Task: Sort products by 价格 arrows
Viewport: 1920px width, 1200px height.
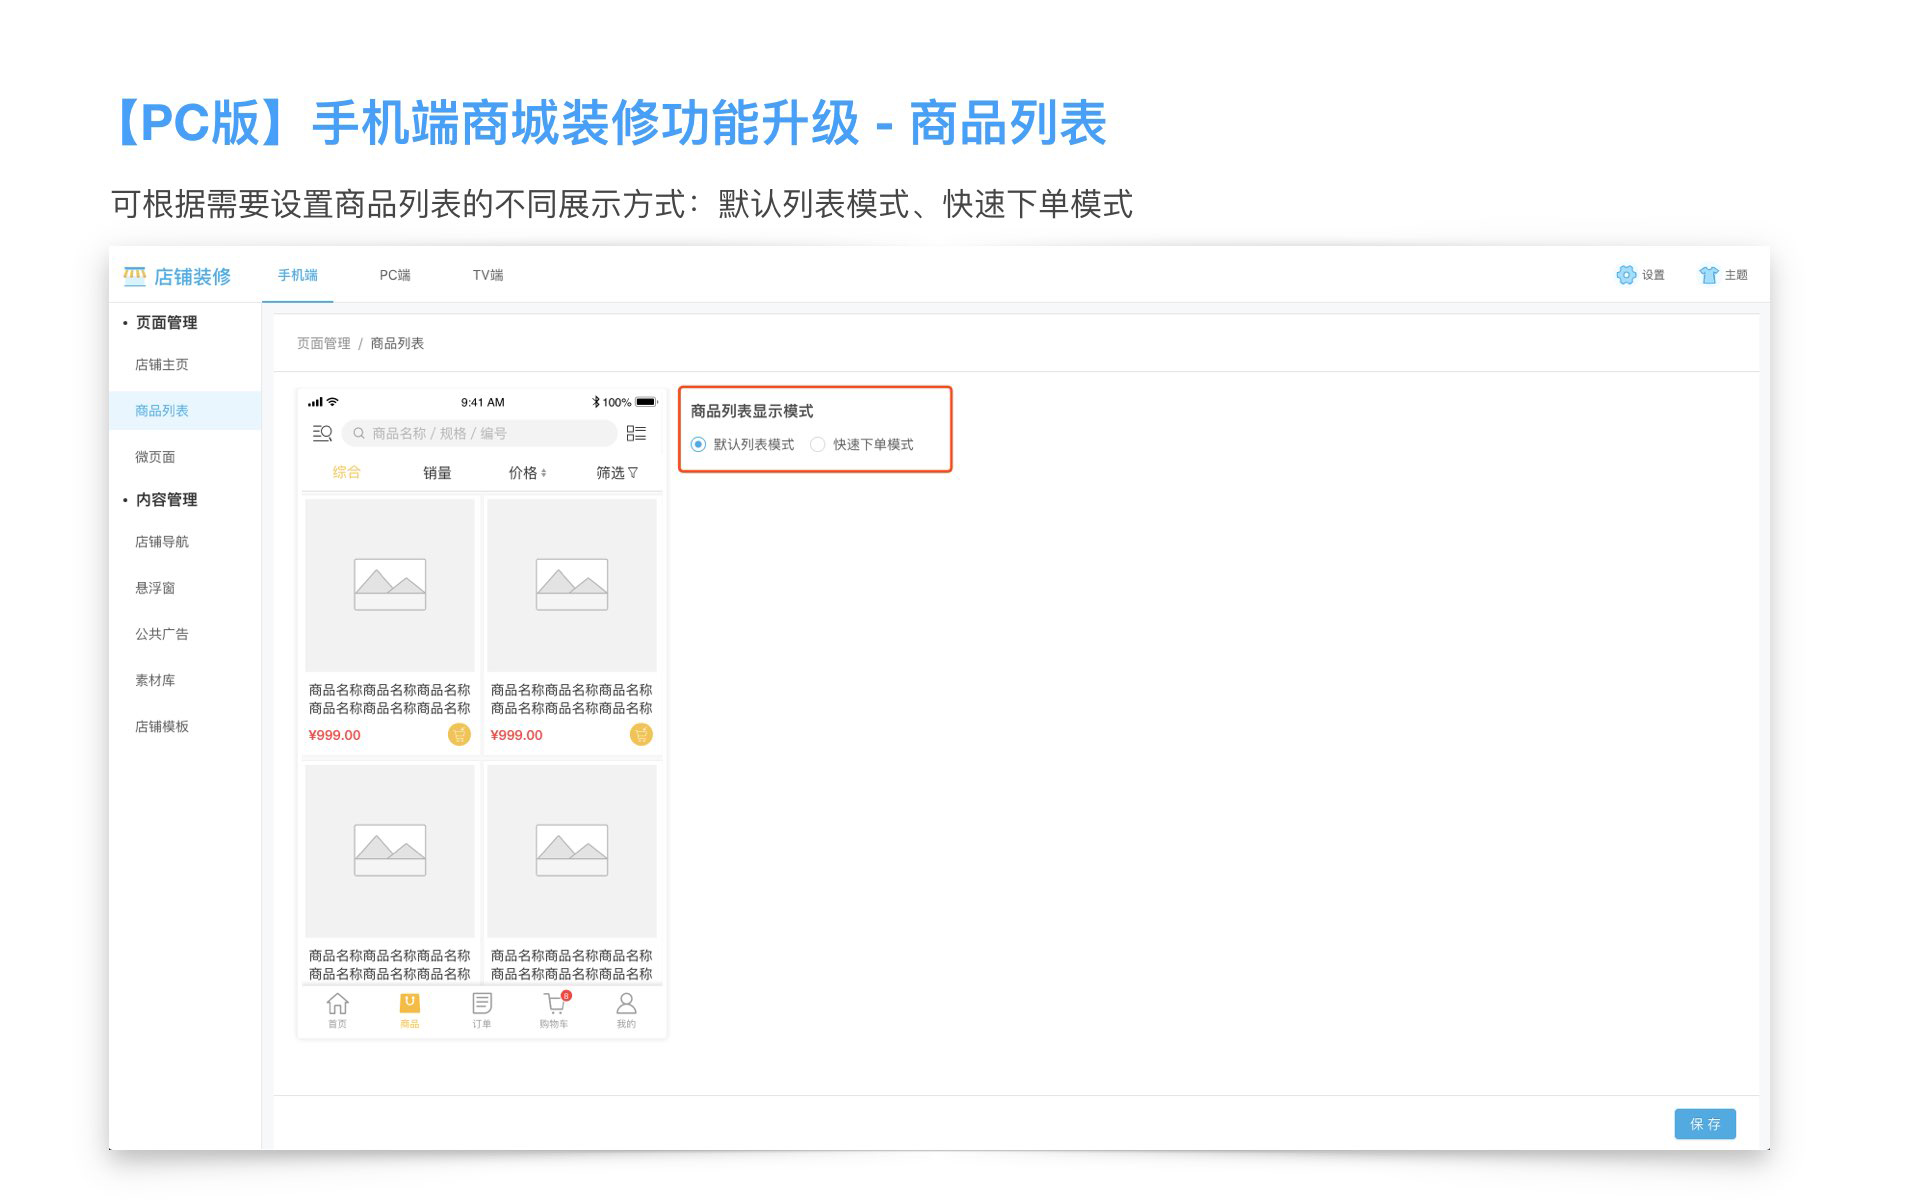Action: click(528, 473)
